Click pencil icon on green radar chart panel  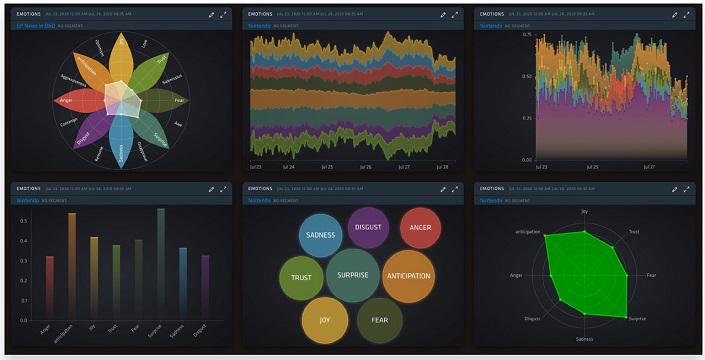click(x=674, y=189)
